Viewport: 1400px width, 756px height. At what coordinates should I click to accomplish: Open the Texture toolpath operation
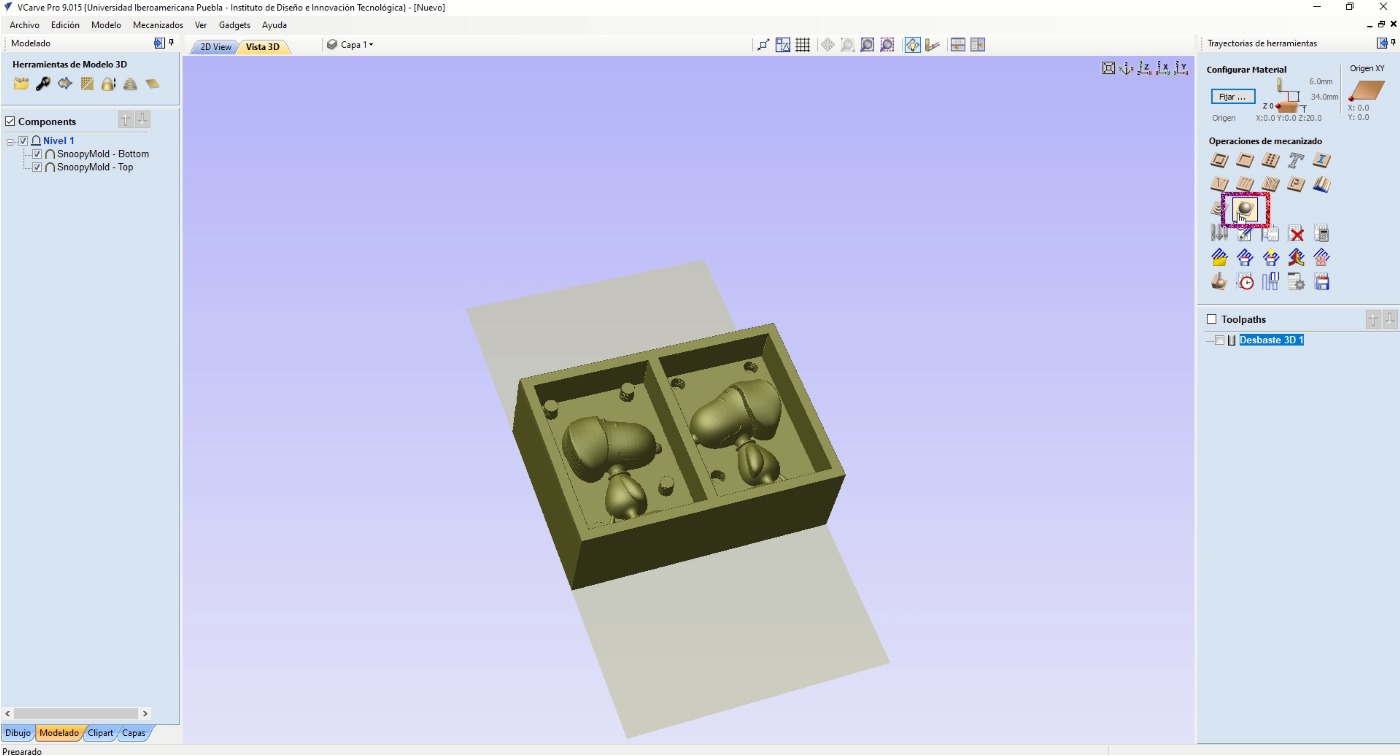coord(1271,184)
